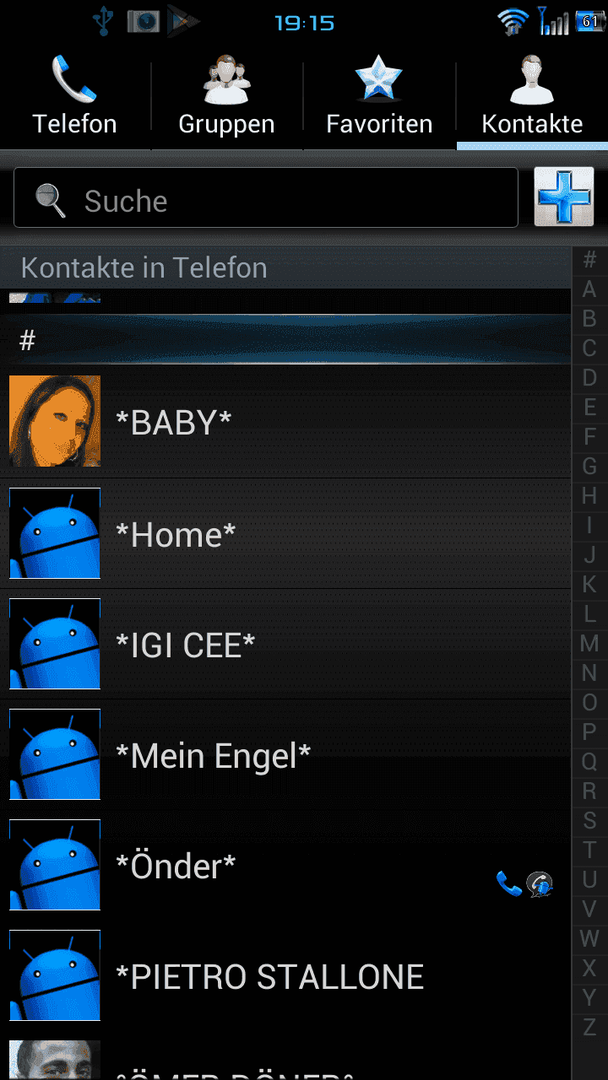The image size is (608, 1080).
Task: Focus the Suche search field
Action: point(266,197)
